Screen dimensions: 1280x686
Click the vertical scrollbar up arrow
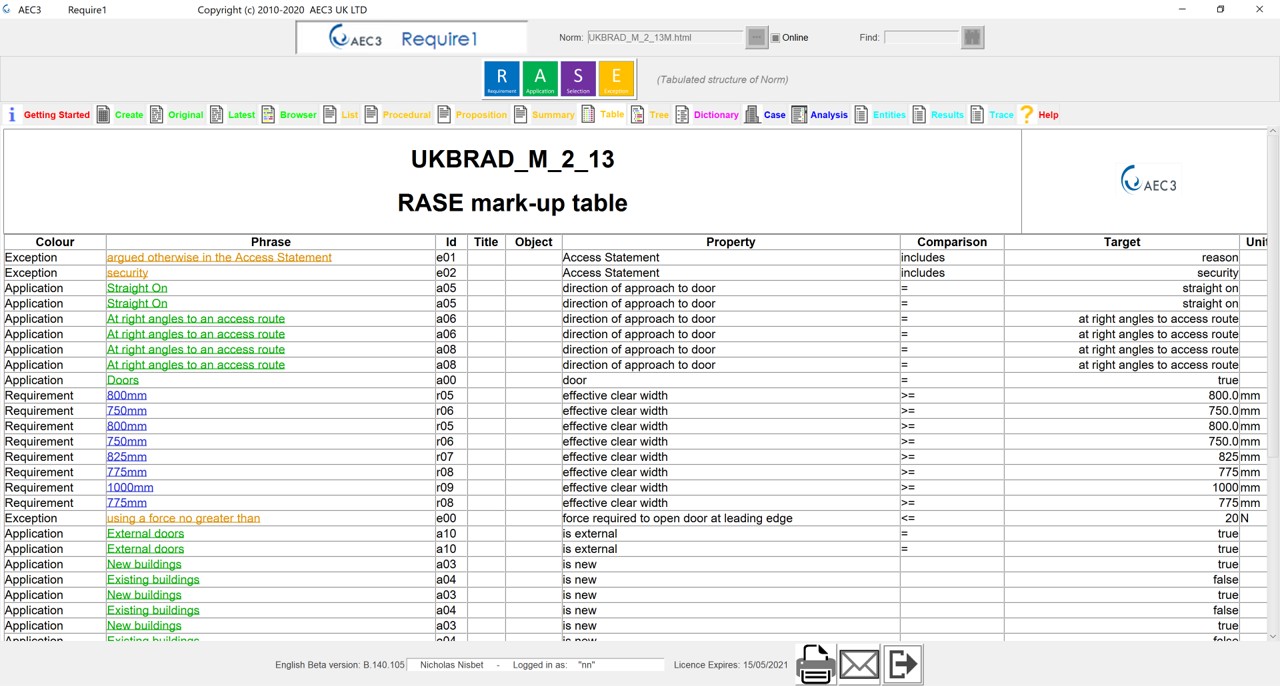coord(1273,132)
